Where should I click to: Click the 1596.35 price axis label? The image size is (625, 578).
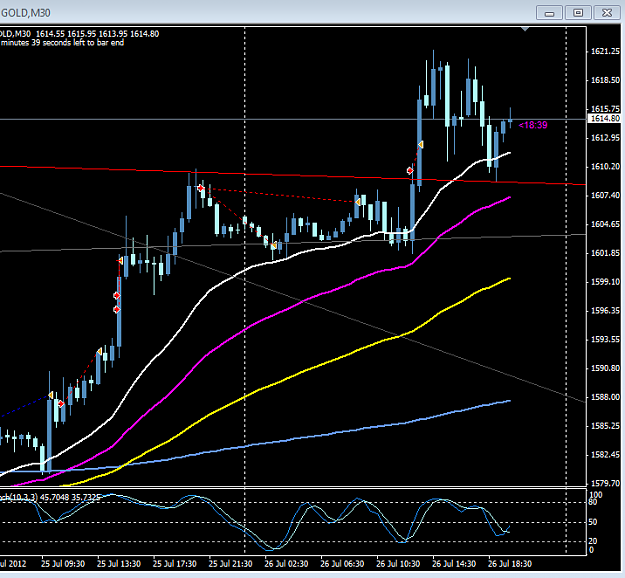tap(605, 311)
